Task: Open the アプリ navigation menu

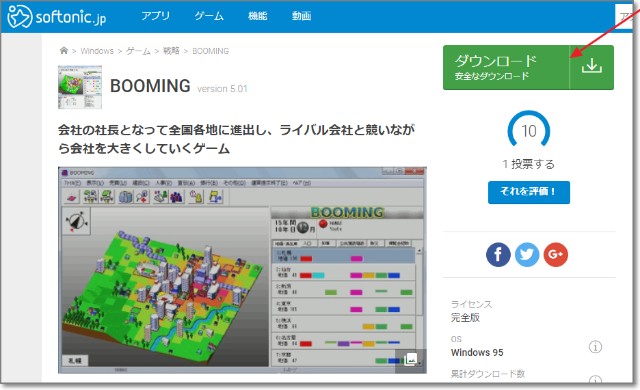Action: 156,16
